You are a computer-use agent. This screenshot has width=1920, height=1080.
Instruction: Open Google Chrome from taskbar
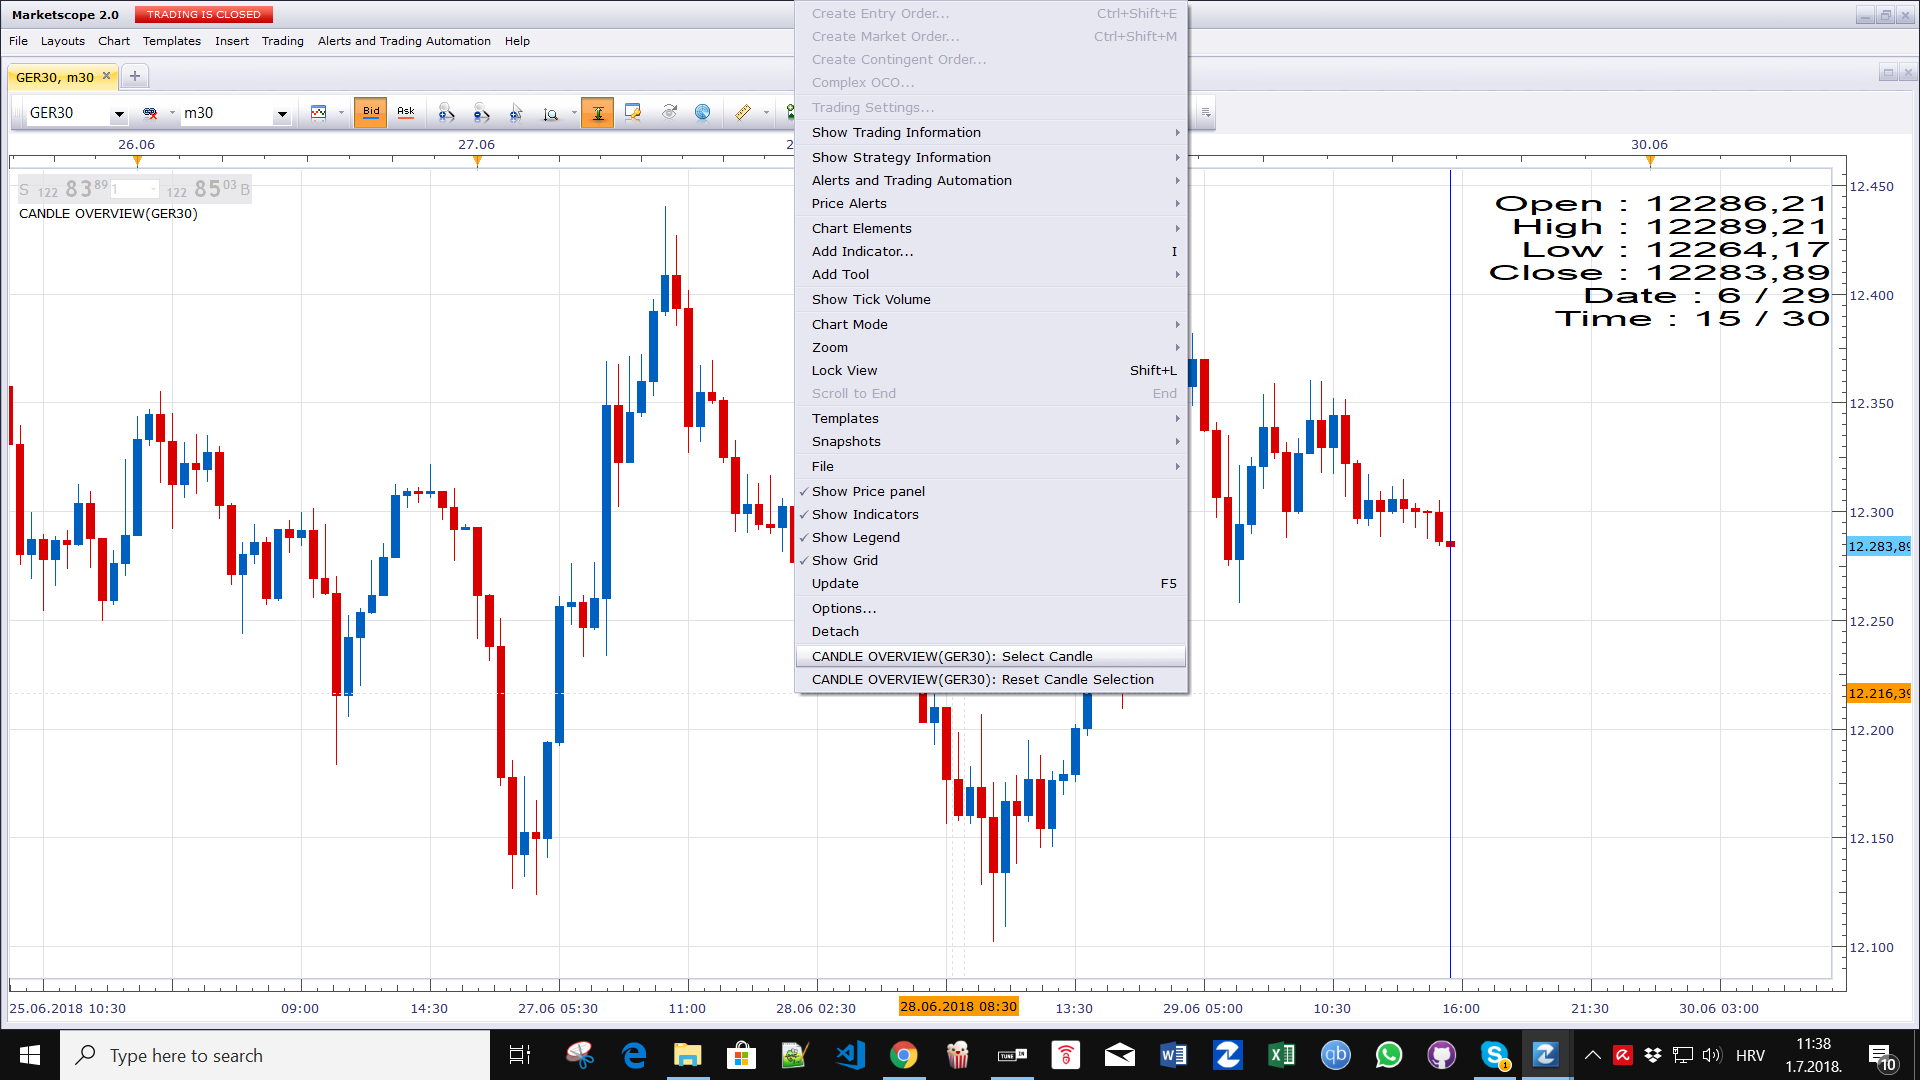click(x=904, y=1055)
